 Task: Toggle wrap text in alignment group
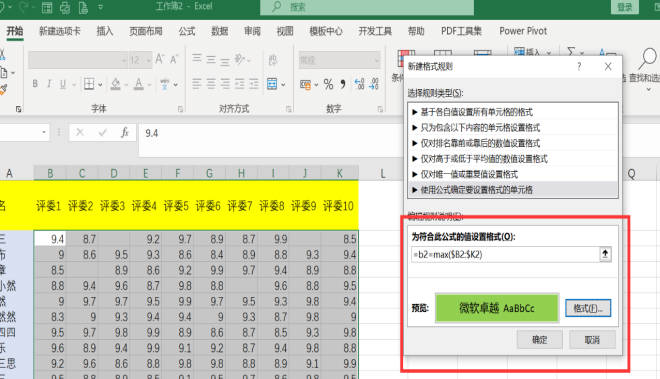[x=273, y=60]
